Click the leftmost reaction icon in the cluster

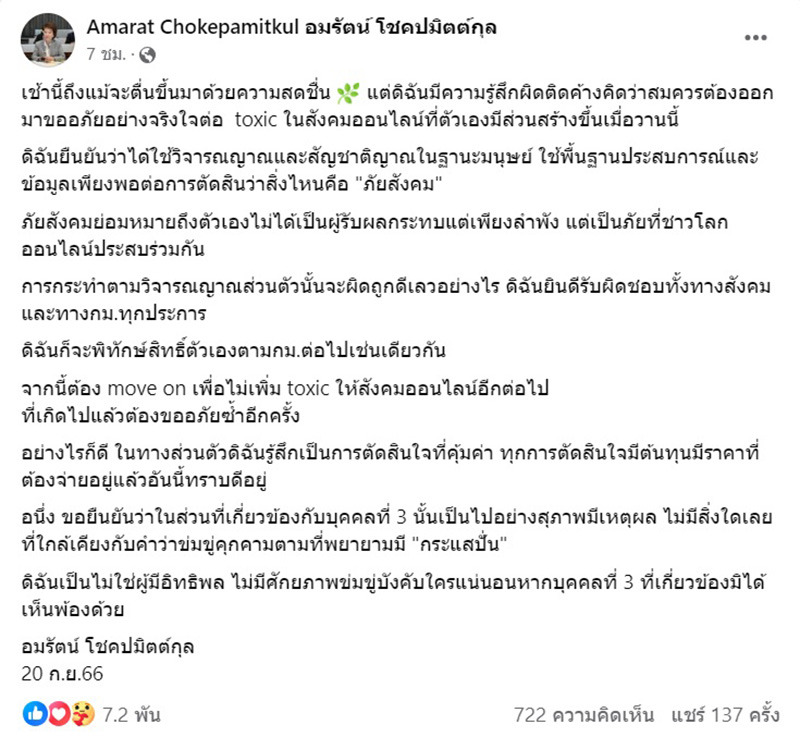point(35,713)
